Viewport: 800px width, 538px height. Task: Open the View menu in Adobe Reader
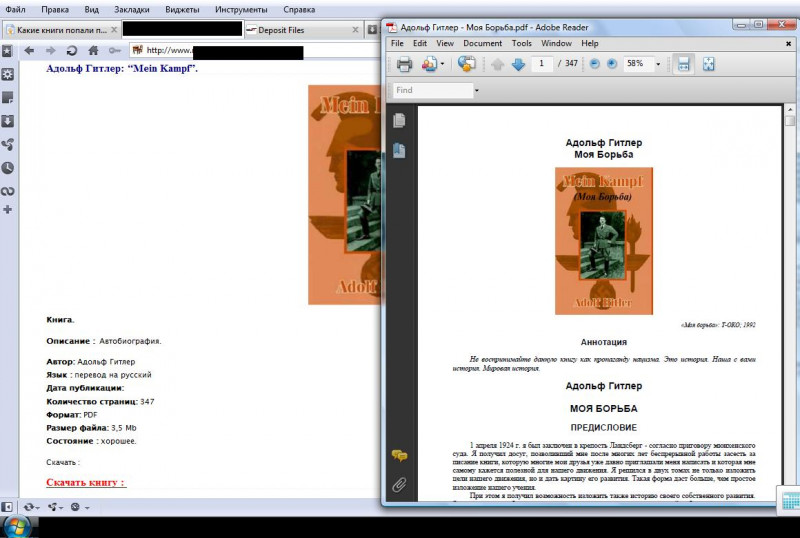445,43
